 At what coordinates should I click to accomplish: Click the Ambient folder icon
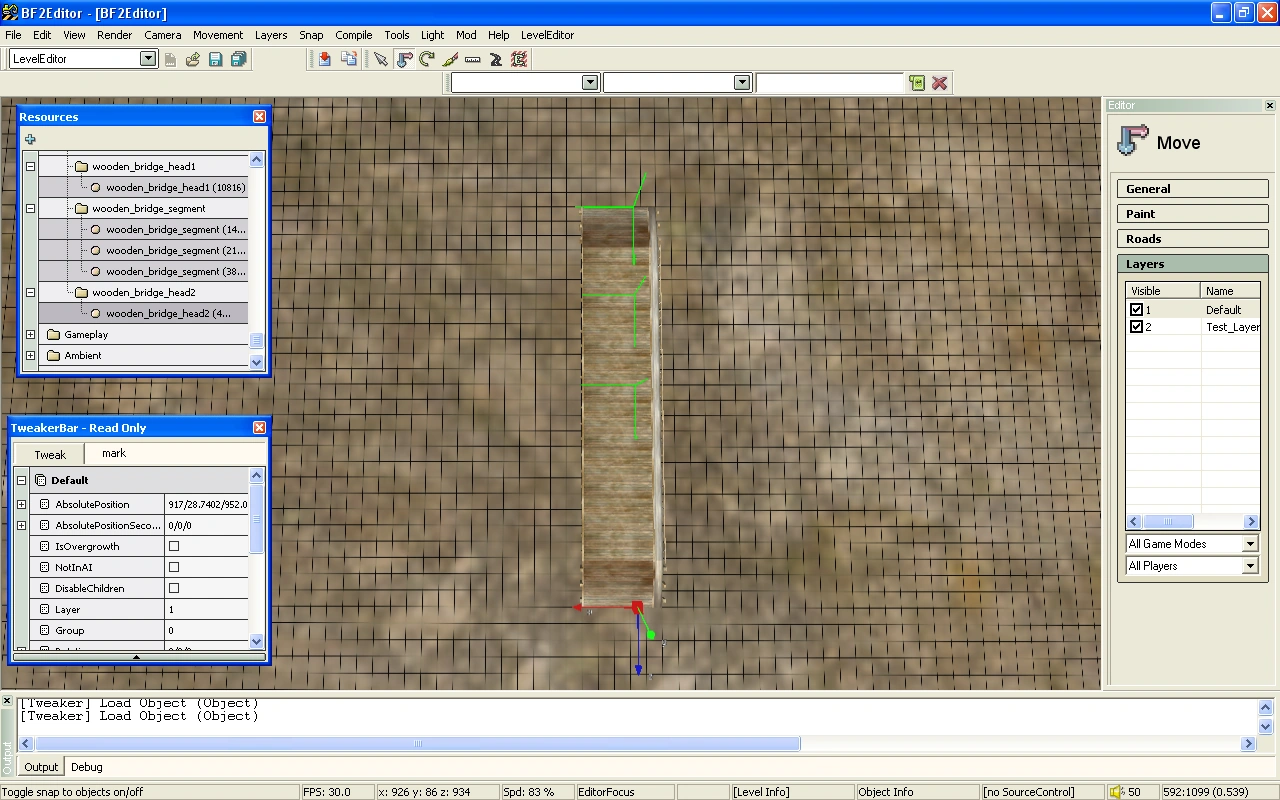pyautogui.click(x=54, y=356)
